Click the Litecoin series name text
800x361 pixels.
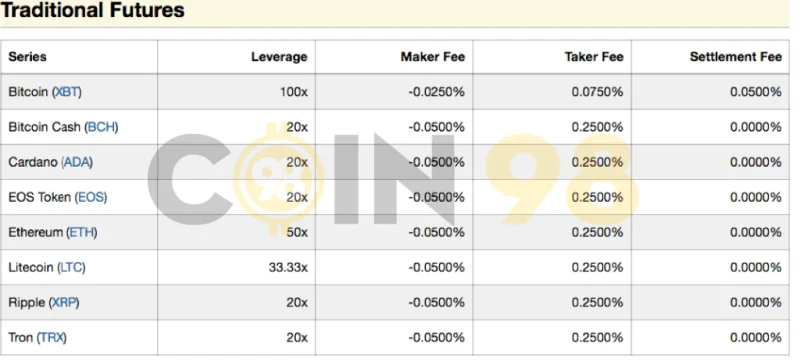coord(31,267)
